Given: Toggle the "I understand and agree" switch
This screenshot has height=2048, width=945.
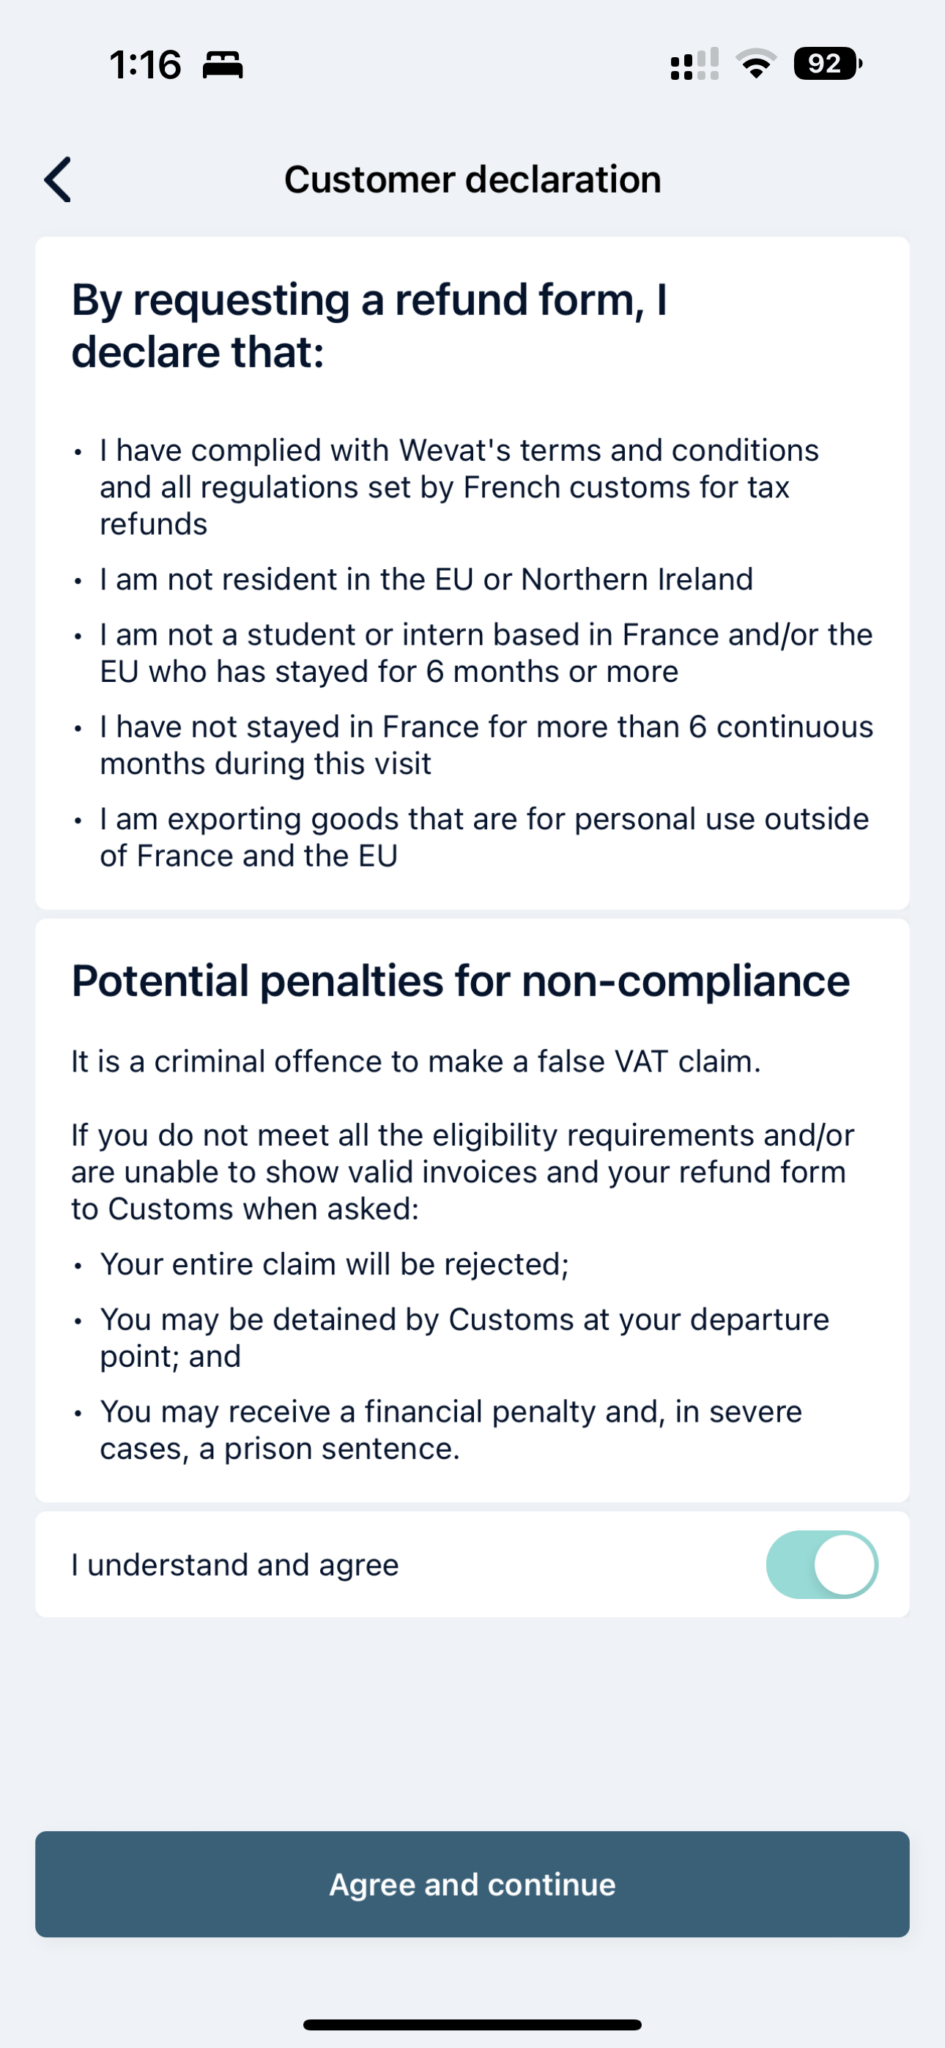Looking at the screenshot, I should (821, 1565).
